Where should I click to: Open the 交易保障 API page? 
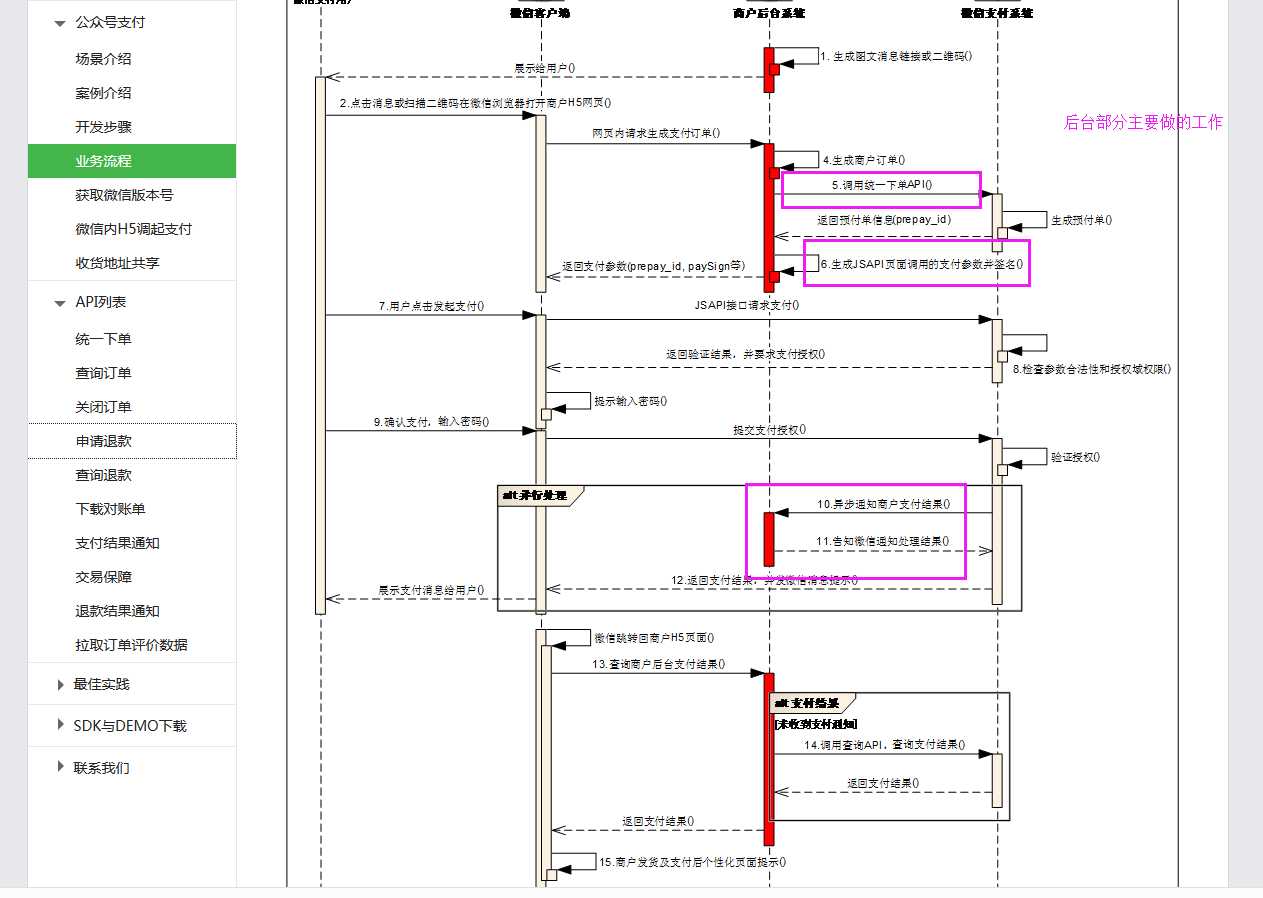click(x=103, y=577)
